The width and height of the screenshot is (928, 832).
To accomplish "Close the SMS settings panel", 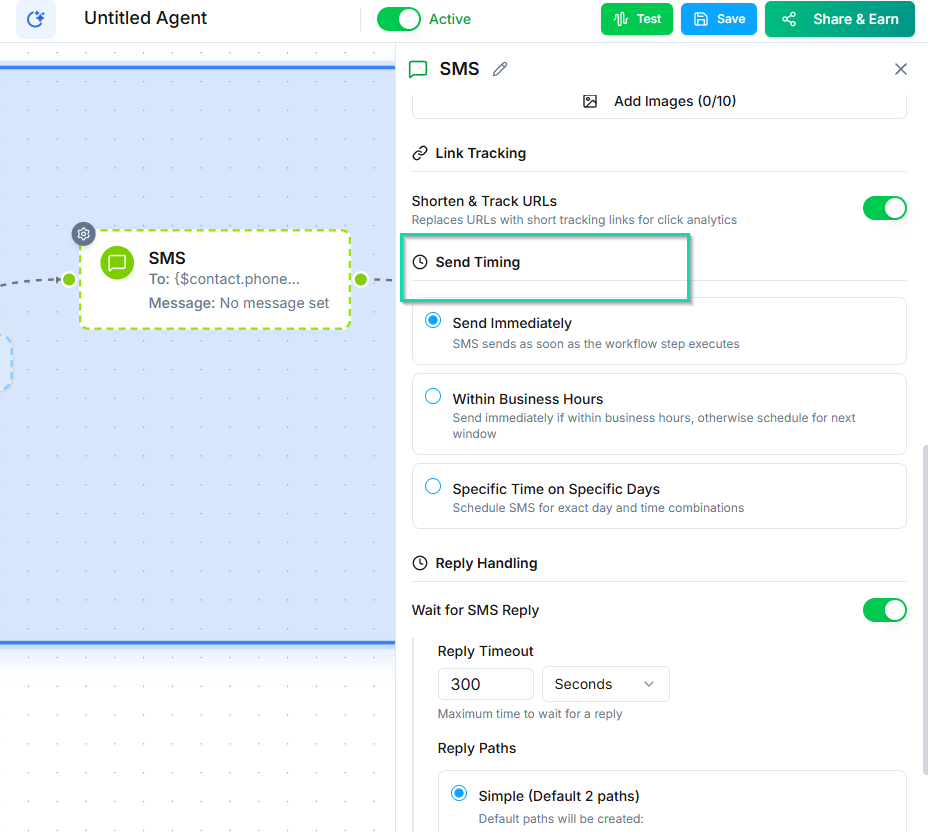I will click(900, 69).
